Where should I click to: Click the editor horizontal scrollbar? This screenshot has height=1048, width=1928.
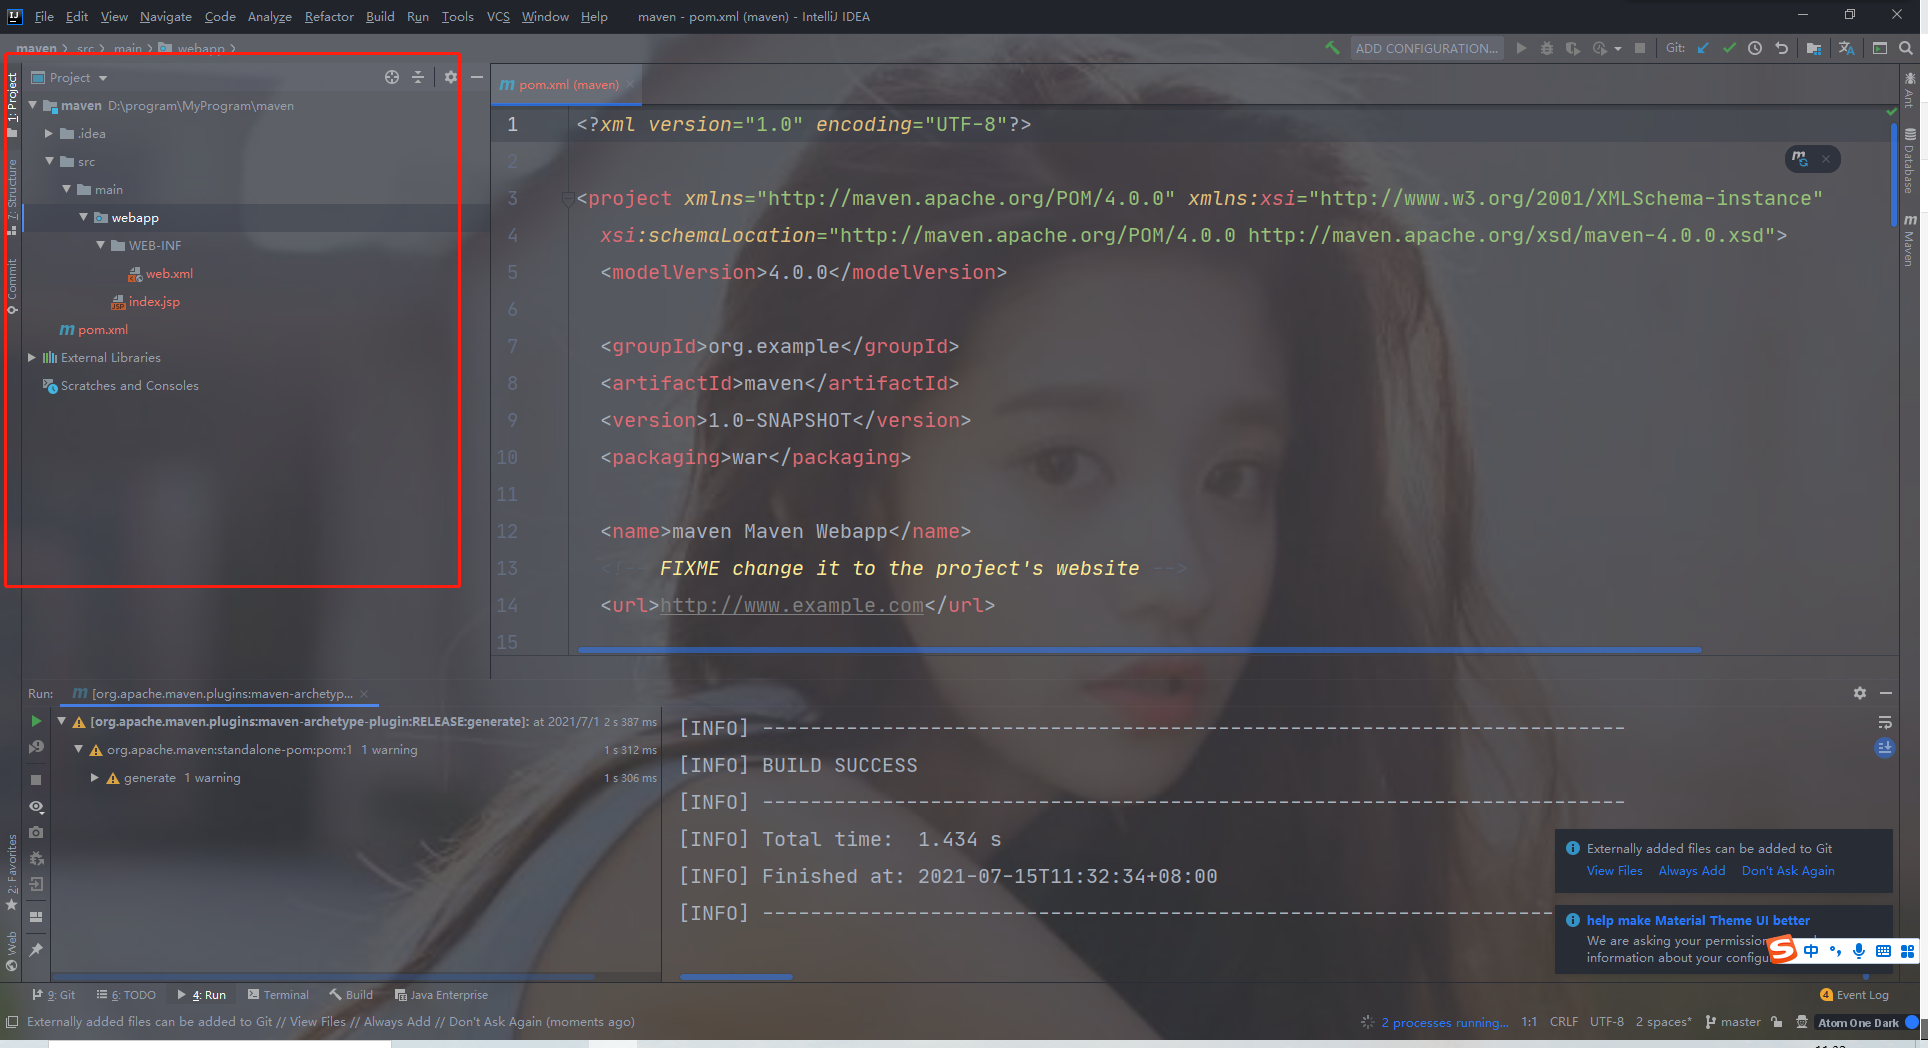1139,650
